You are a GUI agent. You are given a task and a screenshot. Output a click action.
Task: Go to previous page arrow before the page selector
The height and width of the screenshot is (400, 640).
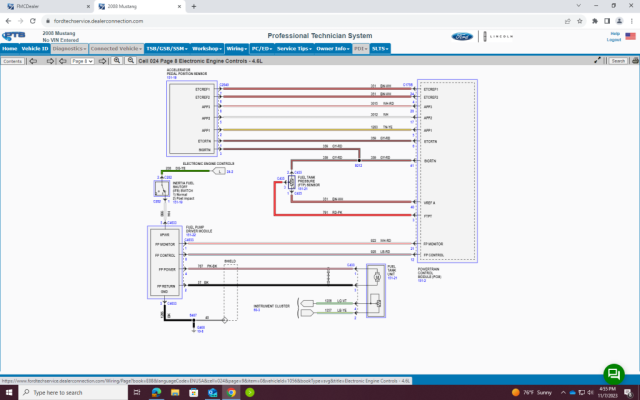[x=62, y=61]
